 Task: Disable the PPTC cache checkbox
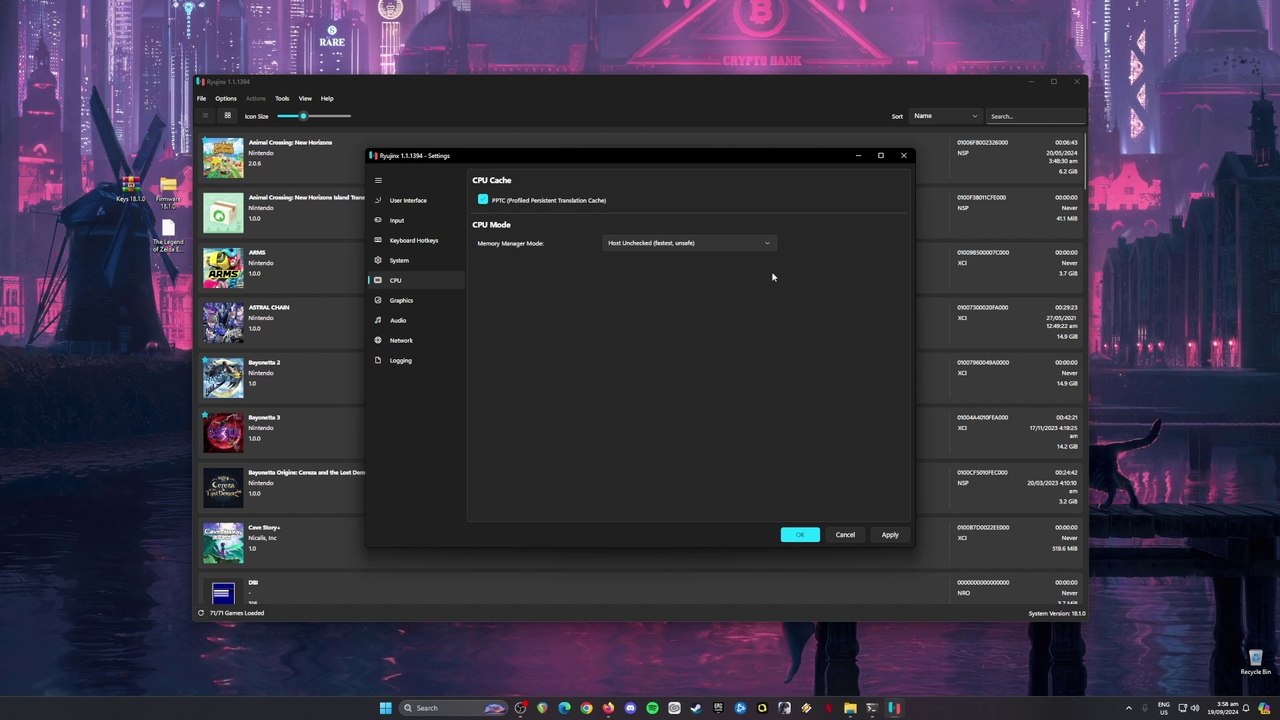(x=483, y=200)
